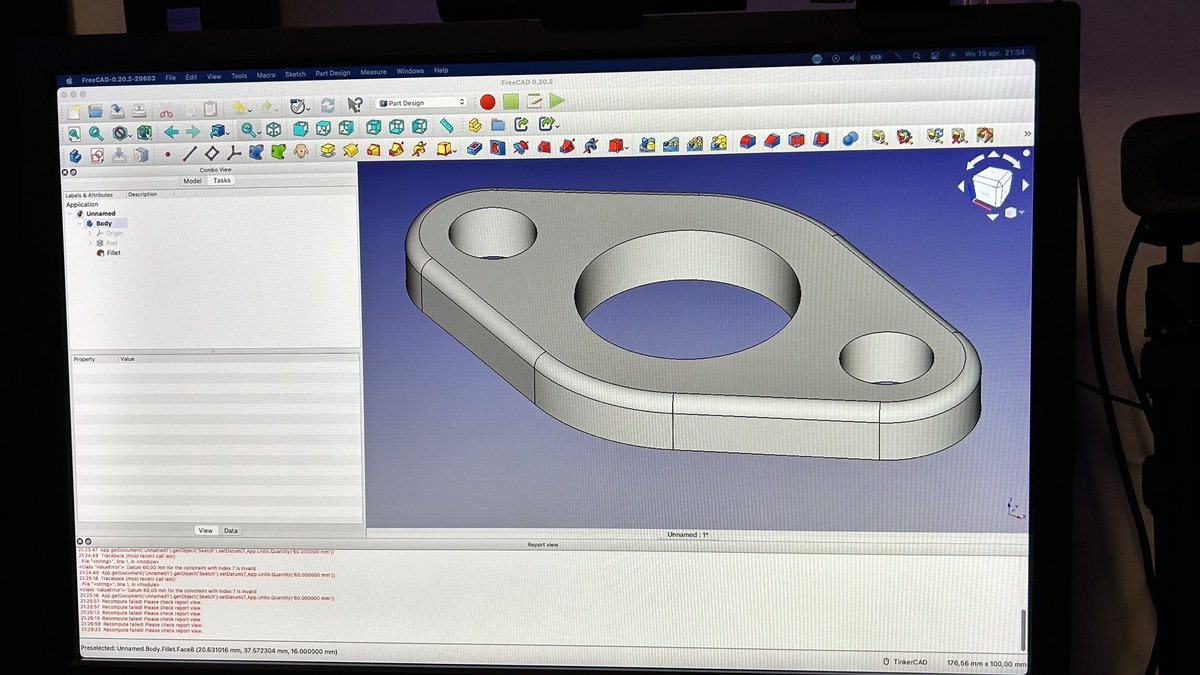The width and height of the screenshot is (1200, 675).
Task: Open the additive primitive dropdown arrow
Action: pyautogui.click(x=455, y=151)
